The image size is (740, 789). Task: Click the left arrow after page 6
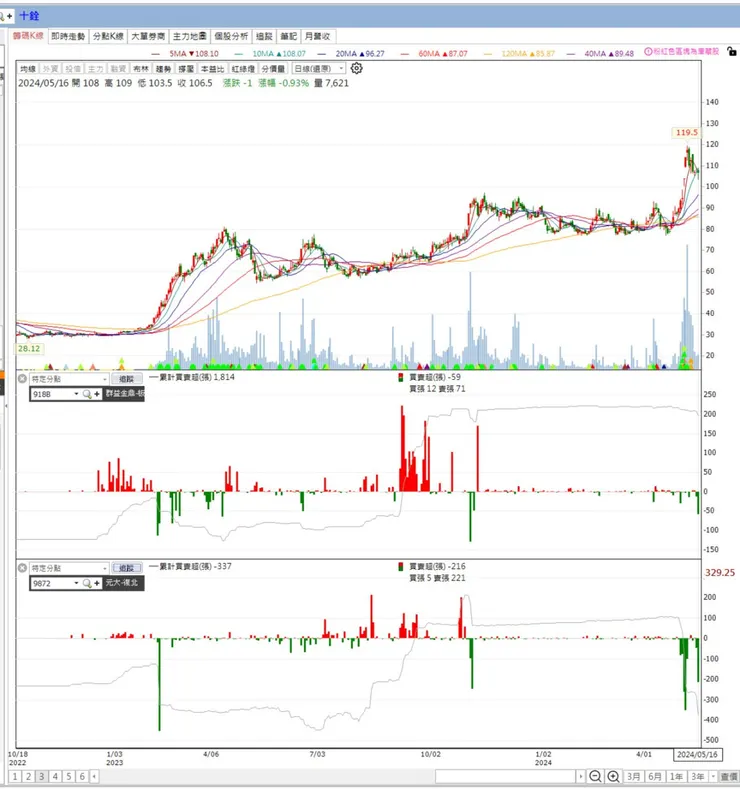pos(94,776)
